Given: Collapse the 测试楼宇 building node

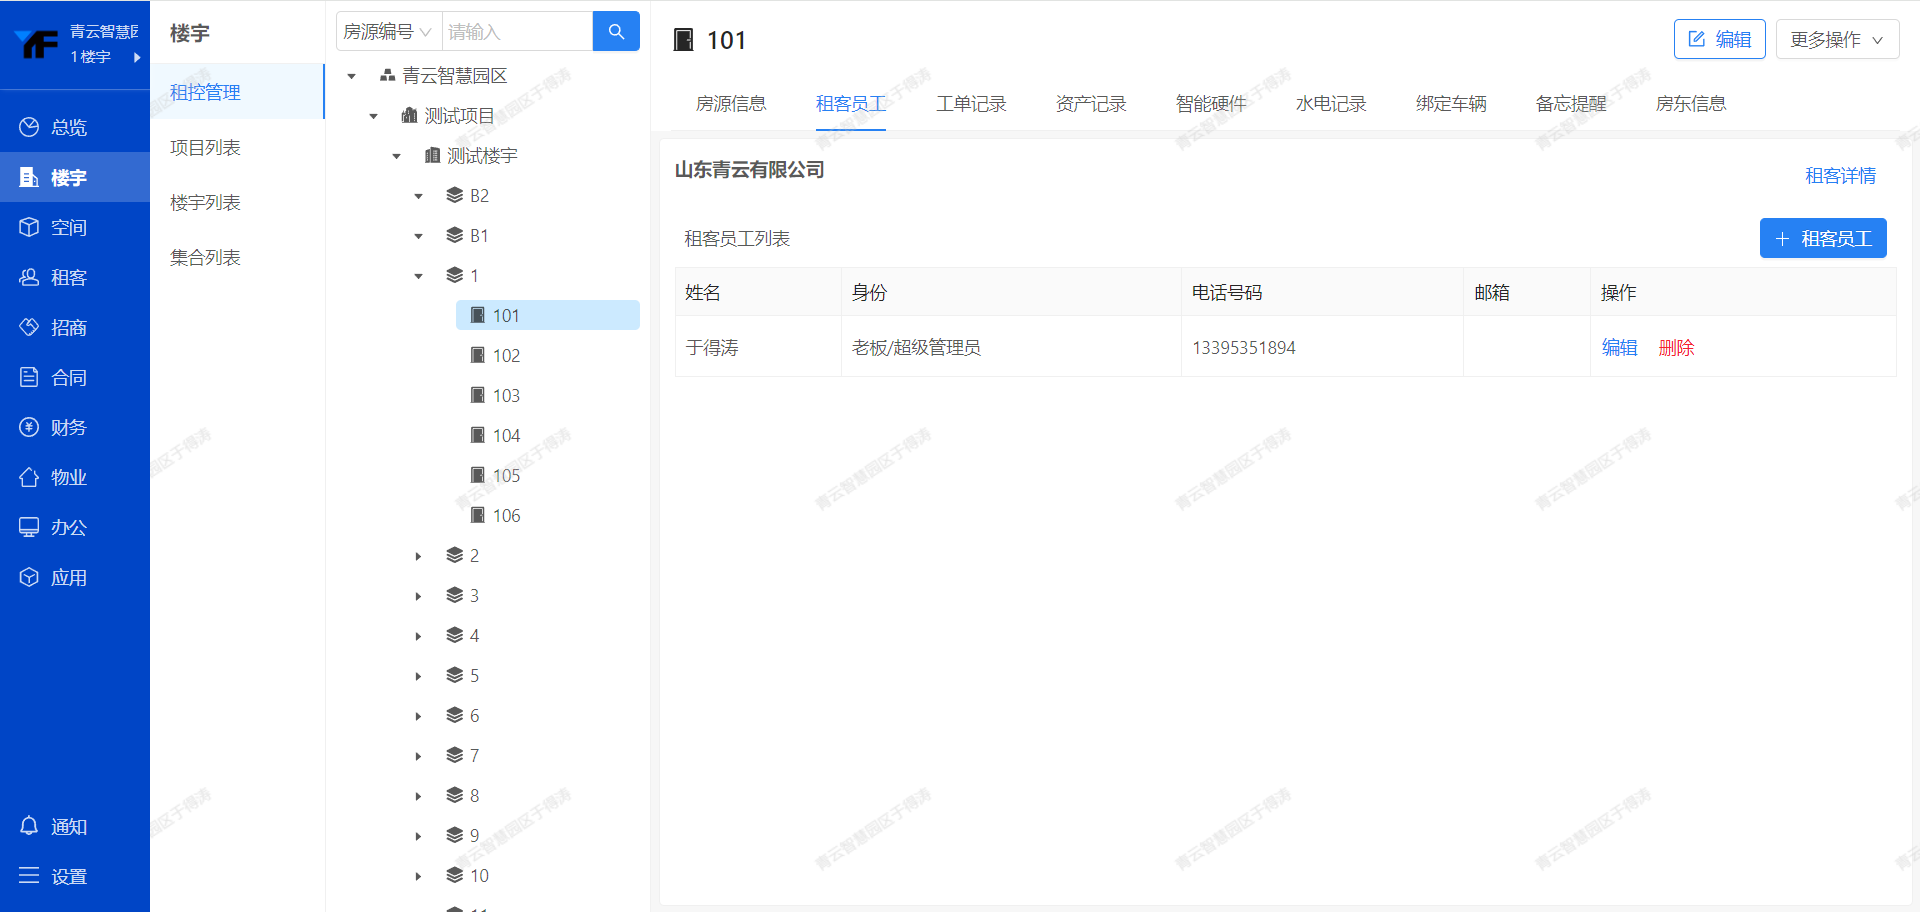Looking at the screenshot, I should pos(396,156).
